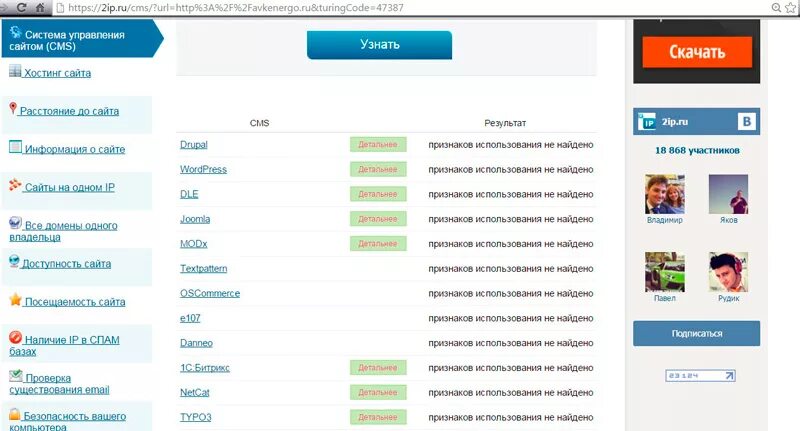Screen dimensions: 800x431
Task: Click Детальнее button in MODx row
Action: coord(378,244)
